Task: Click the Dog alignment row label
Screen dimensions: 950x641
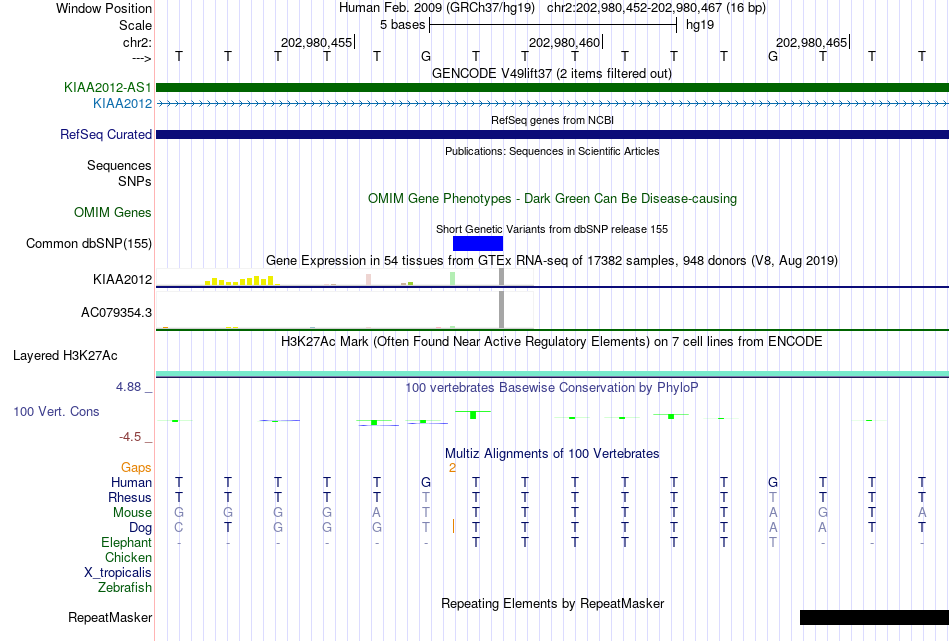Action: 141,528
